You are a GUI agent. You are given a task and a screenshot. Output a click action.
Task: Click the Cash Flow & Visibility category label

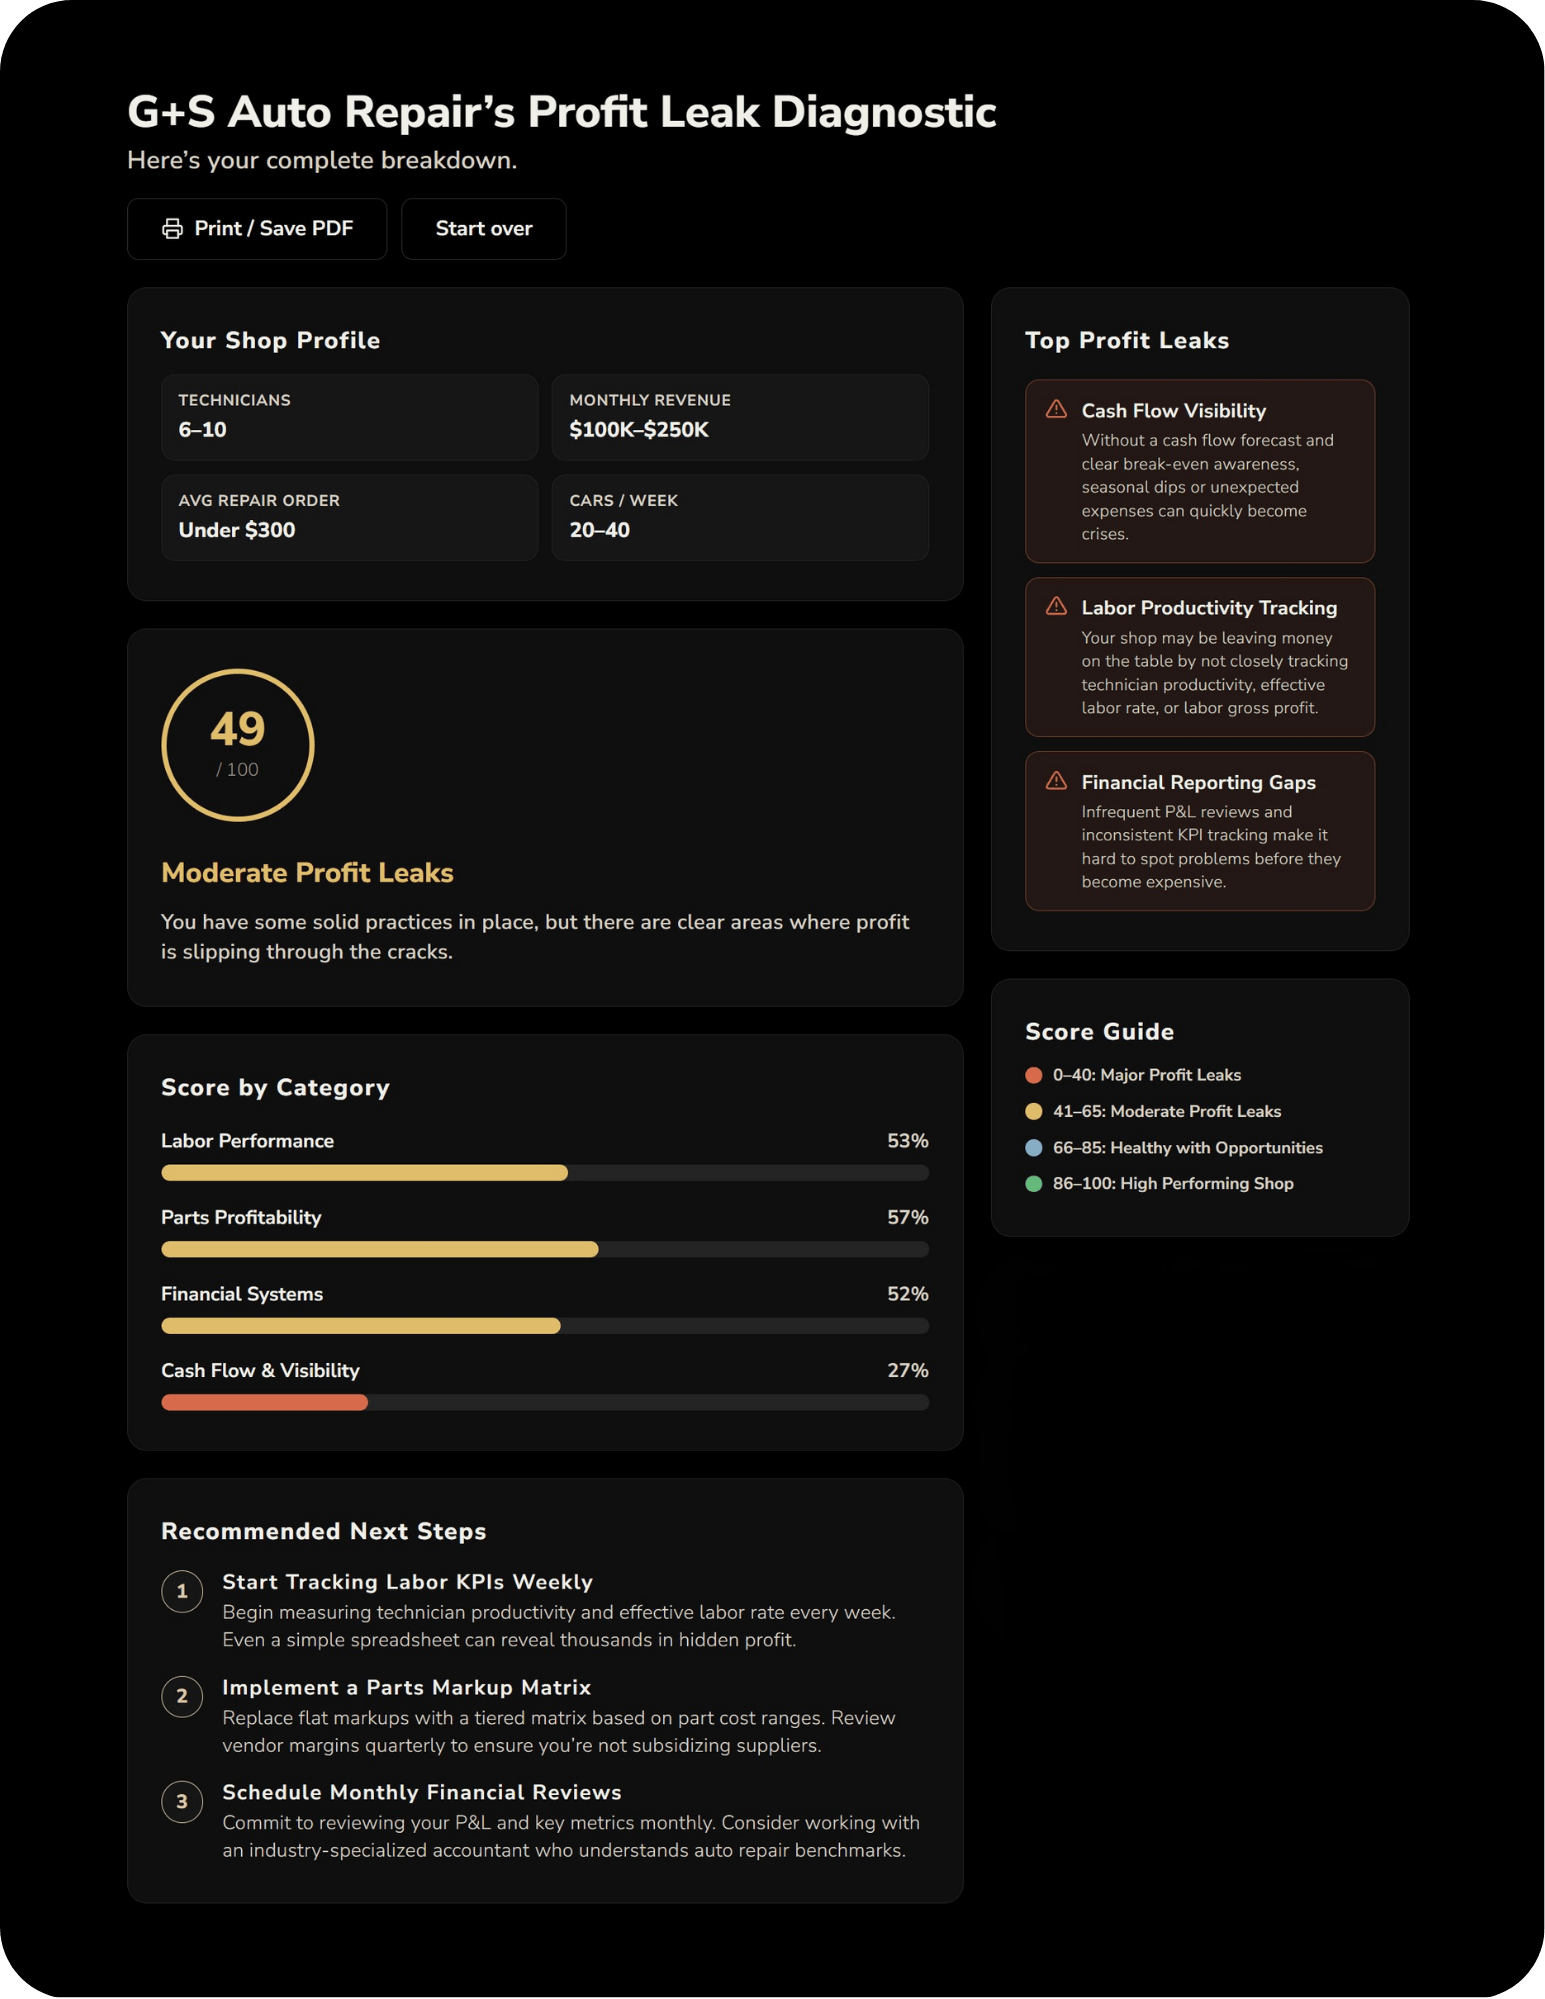(260, 1371)
